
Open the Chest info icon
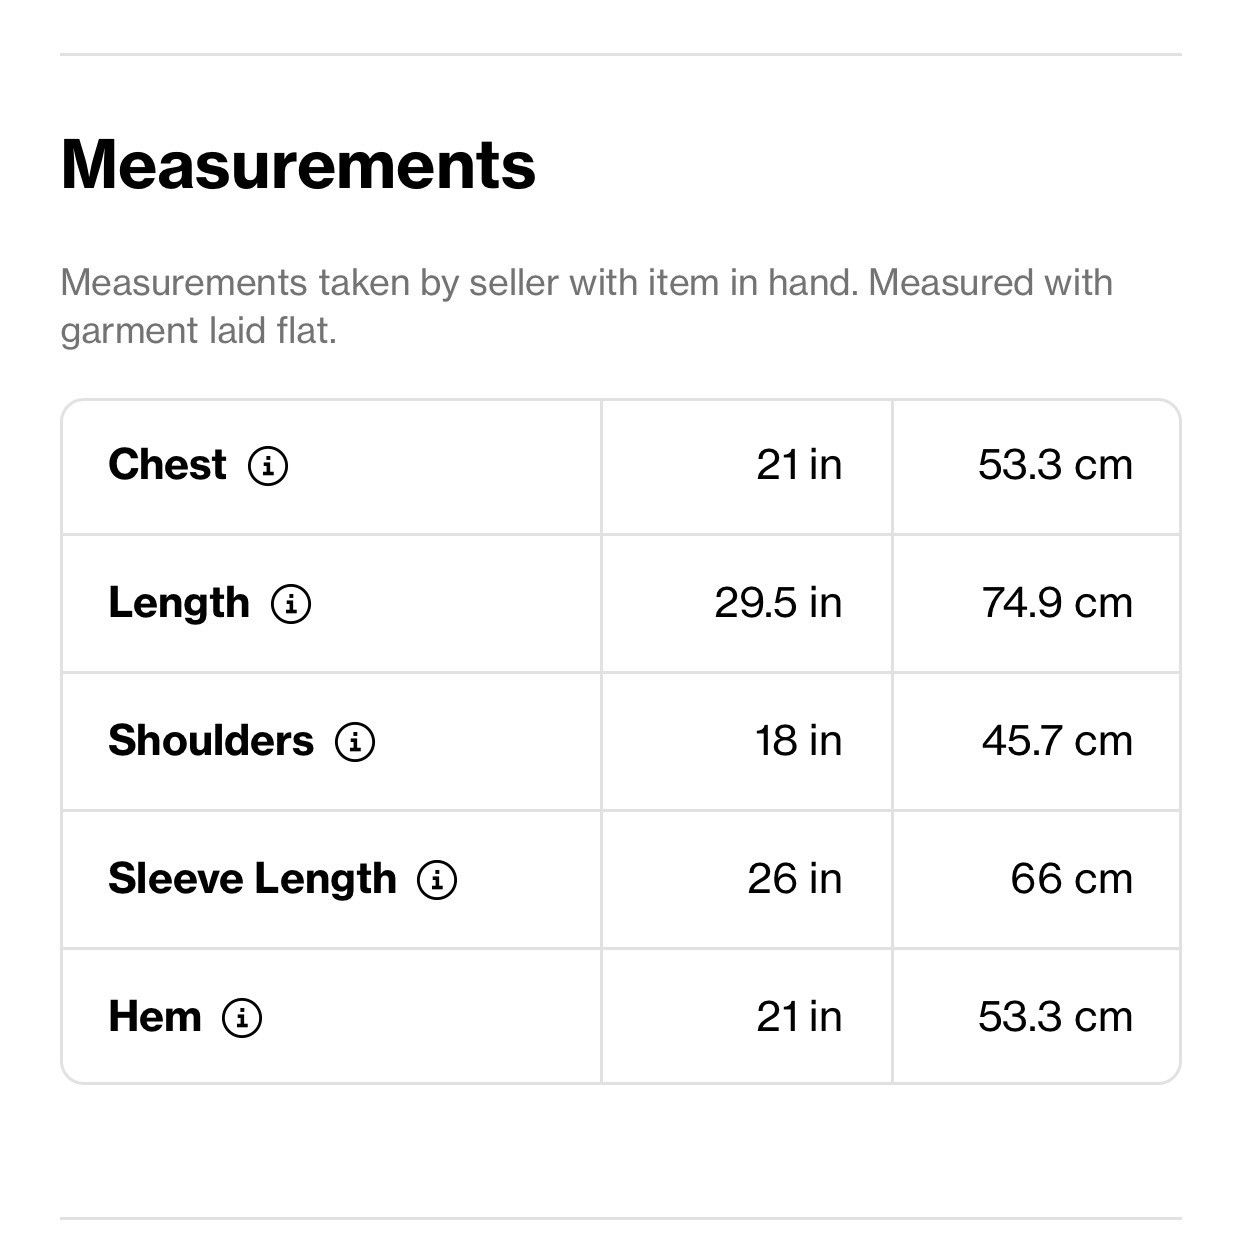(x=268, y=466)
